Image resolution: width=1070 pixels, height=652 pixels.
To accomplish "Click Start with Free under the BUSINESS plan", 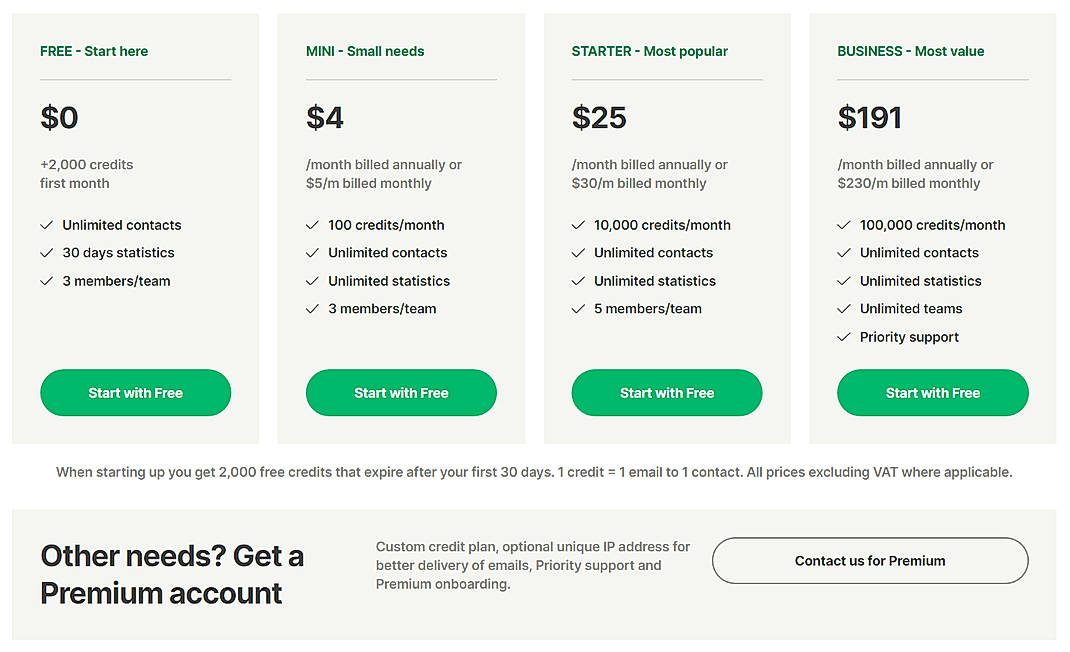I will pyautogui.click(x=932, y=393).
